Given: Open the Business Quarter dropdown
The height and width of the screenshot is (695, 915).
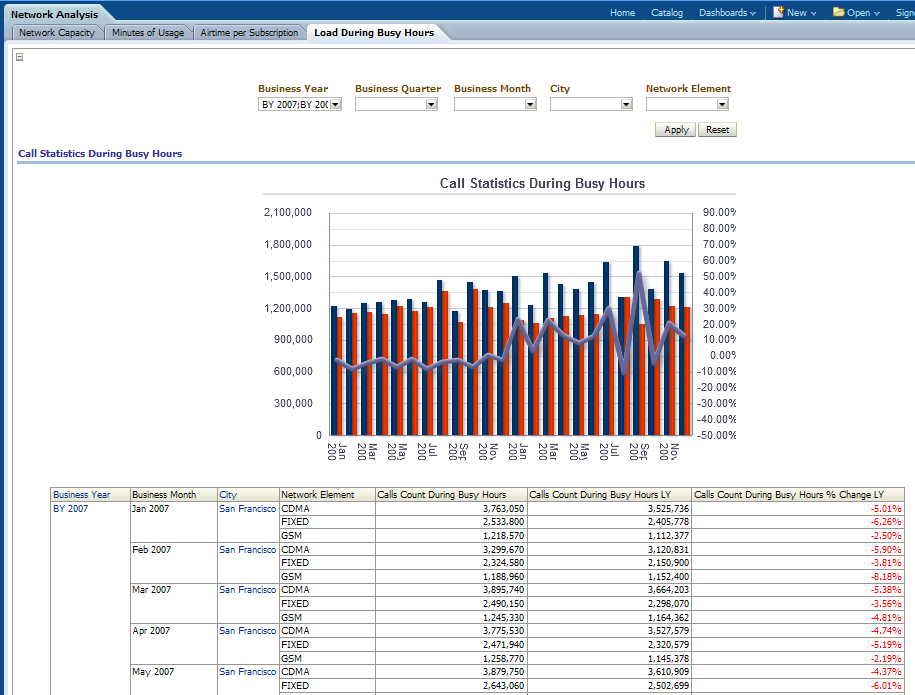Looking at the screenshot, I should tap(432, 104).
